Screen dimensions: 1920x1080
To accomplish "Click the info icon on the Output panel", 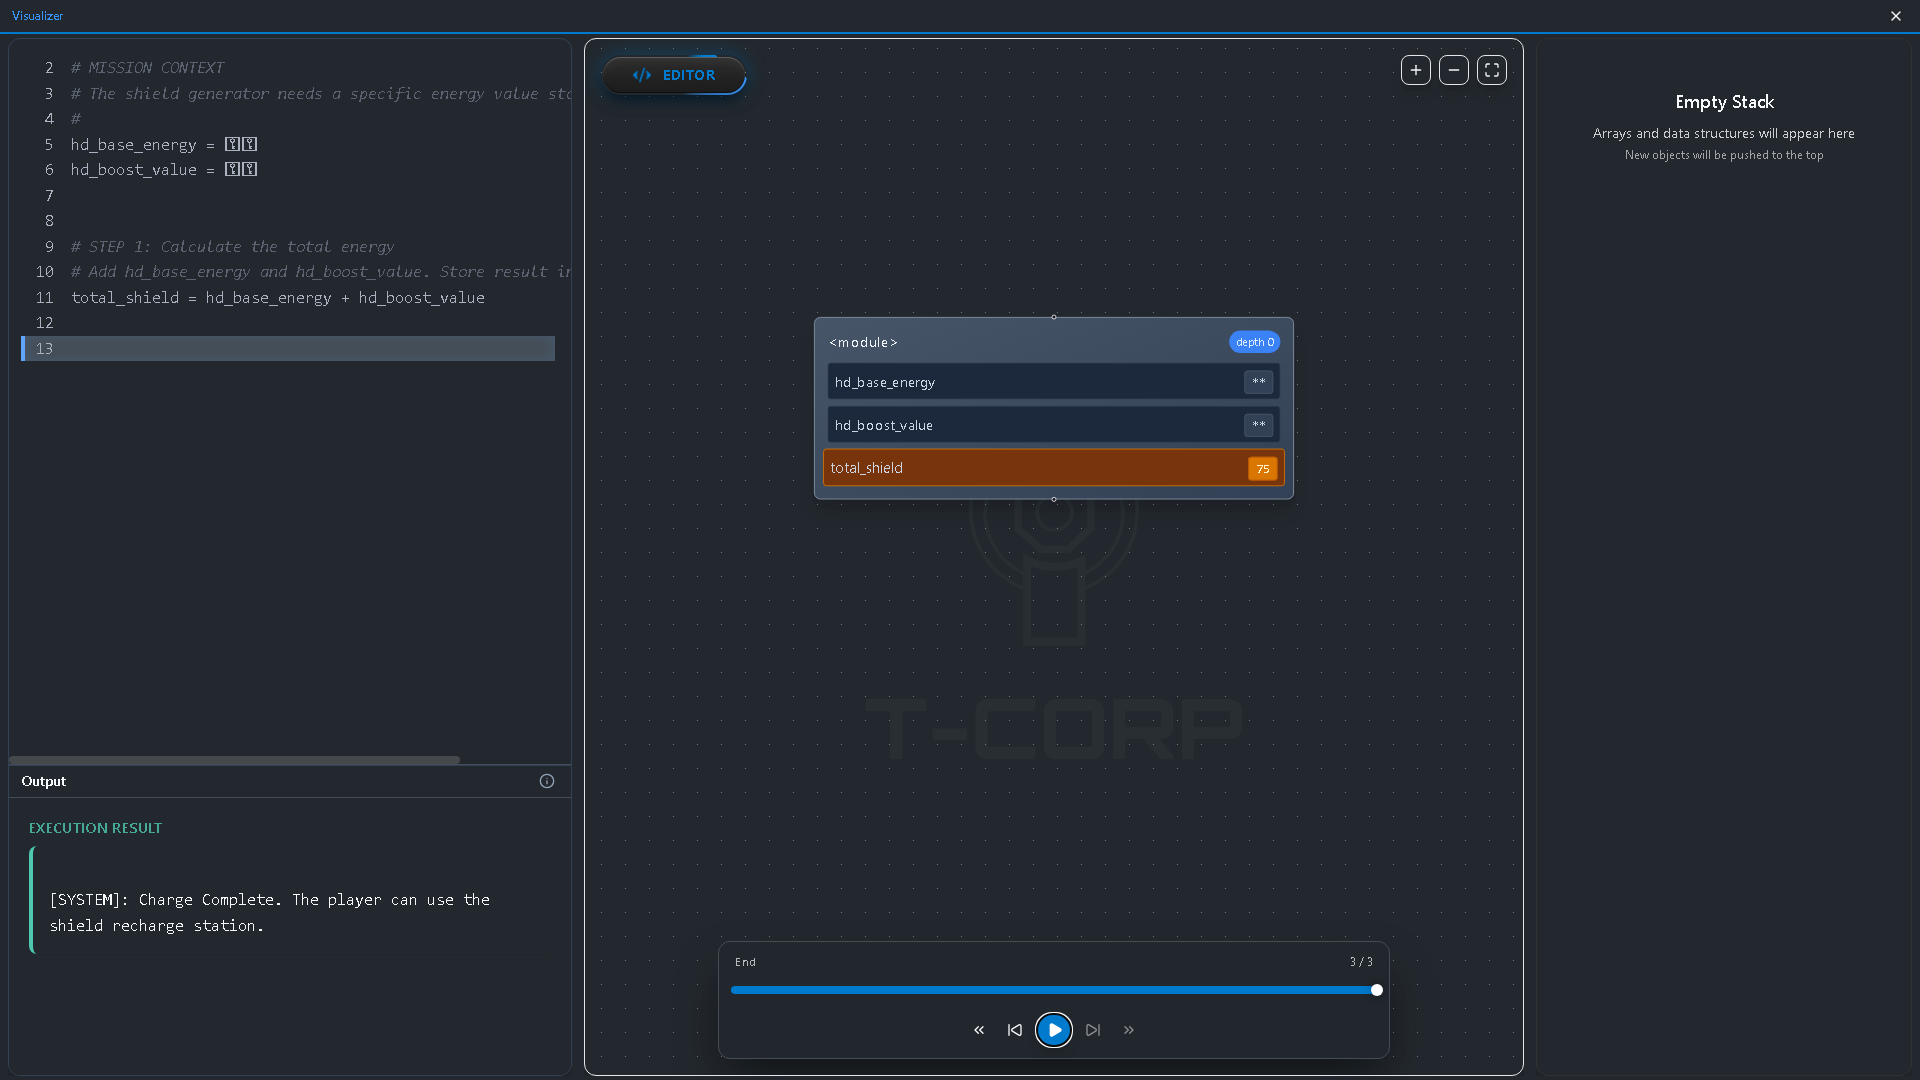I will [546, 781].
